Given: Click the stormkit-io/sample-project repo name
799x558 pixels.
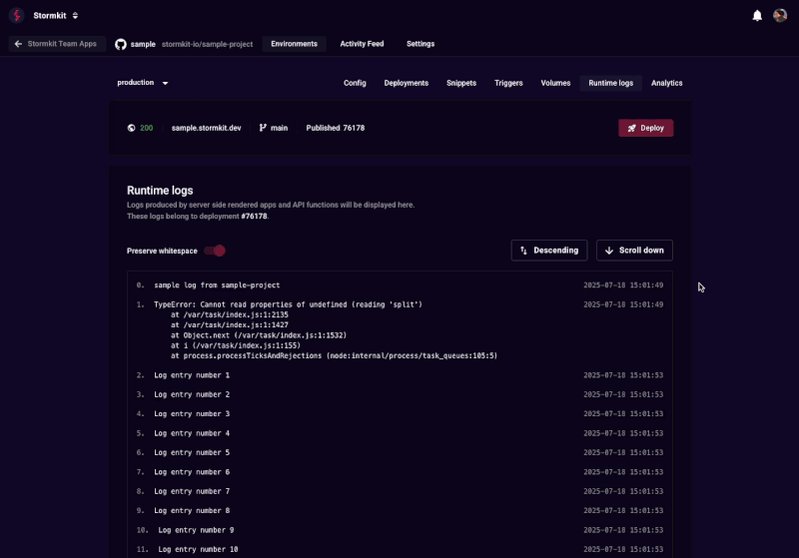Looking at the screenshot, I should coord(207,44).
